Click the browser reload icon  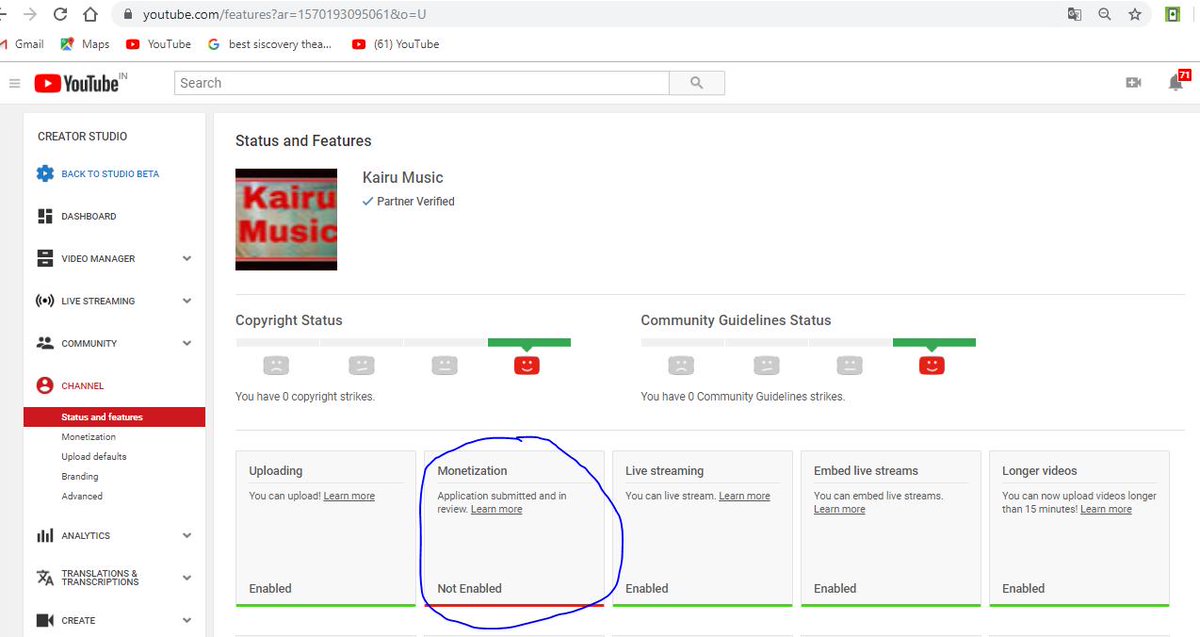pyautogui.click(x=60, y=15)
